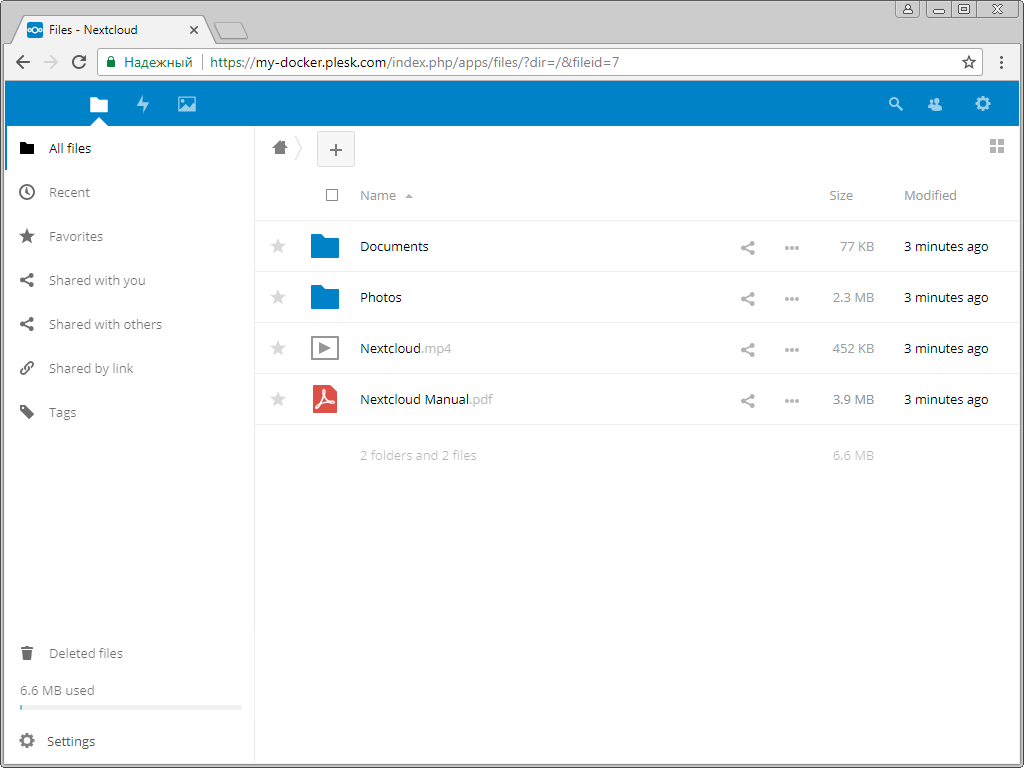
Task: Open a new browser tab
Action: click(231, 31)
